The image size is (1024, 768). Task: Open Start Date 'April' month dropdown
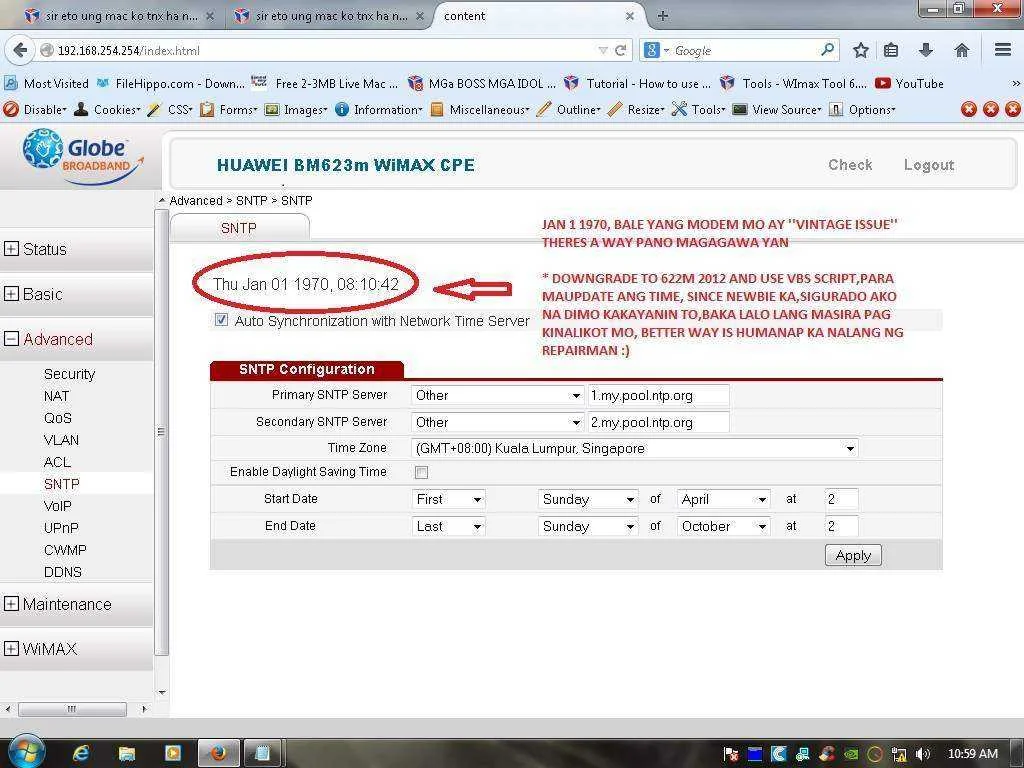(724, 500)
